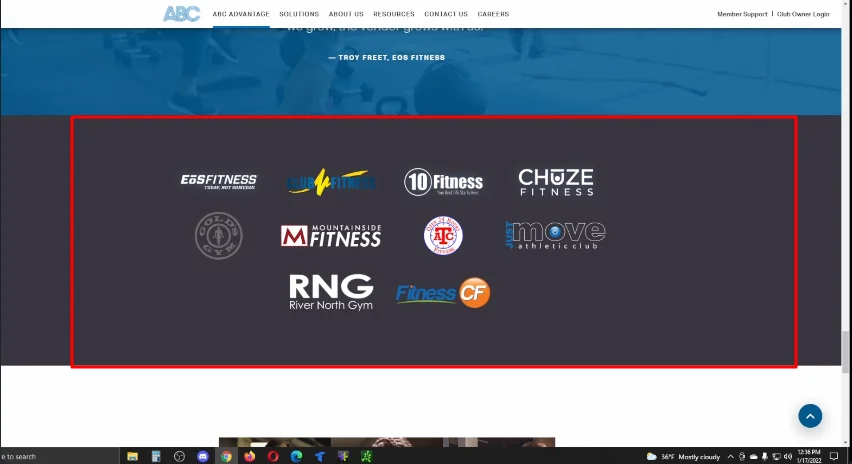Expand the hidden system tray icons
852x464 pixels.
730,456
